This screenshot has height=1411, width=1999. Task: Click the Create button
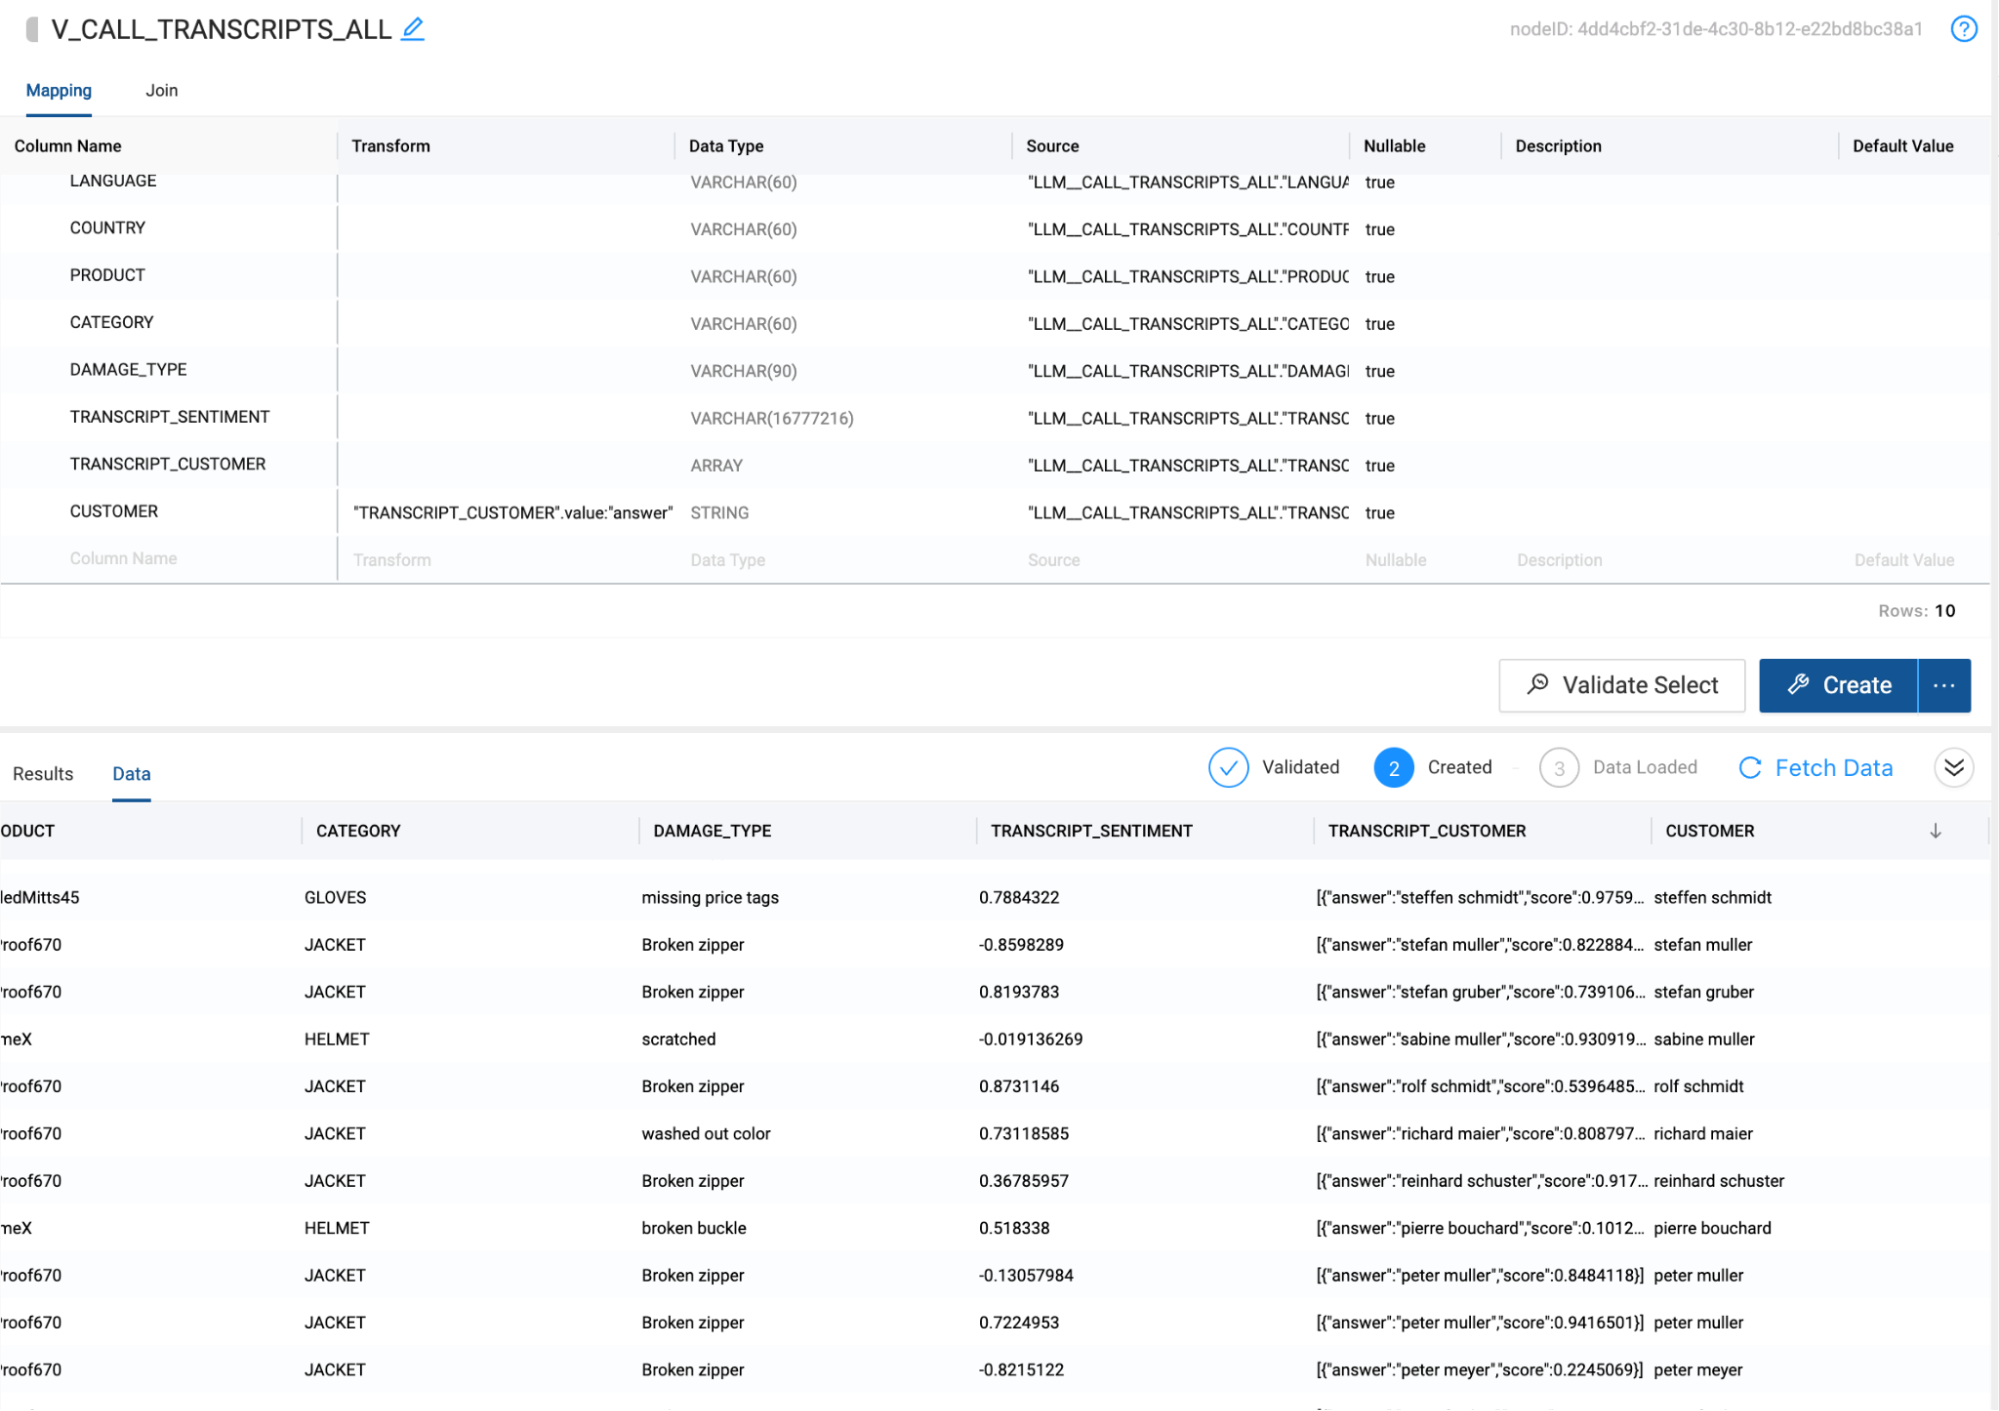(1838, 686)
